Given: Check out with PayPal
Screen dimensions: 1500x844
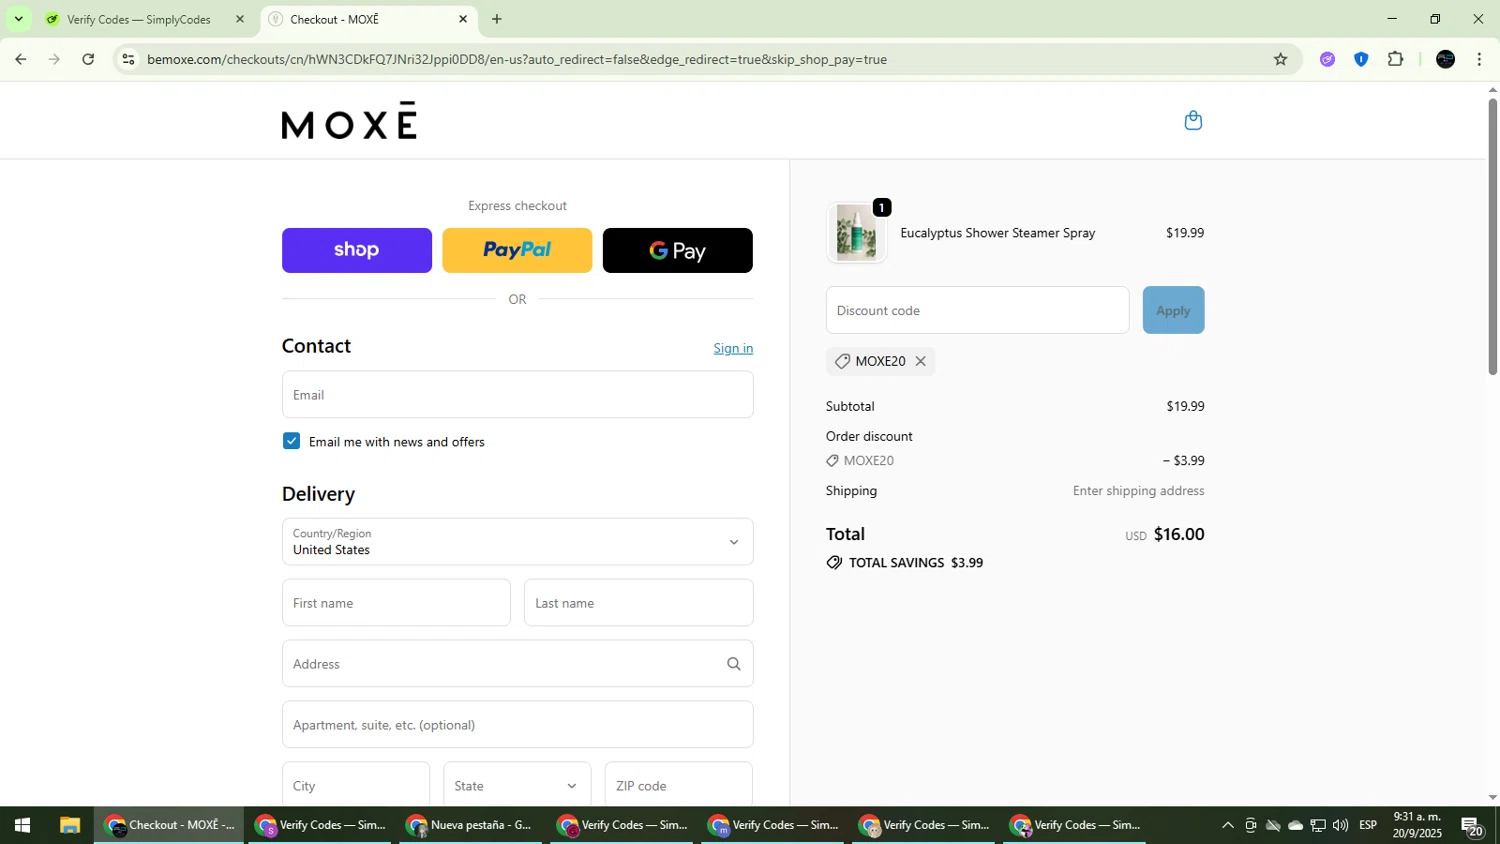Looking at the screenshot, I should (517, 250).
